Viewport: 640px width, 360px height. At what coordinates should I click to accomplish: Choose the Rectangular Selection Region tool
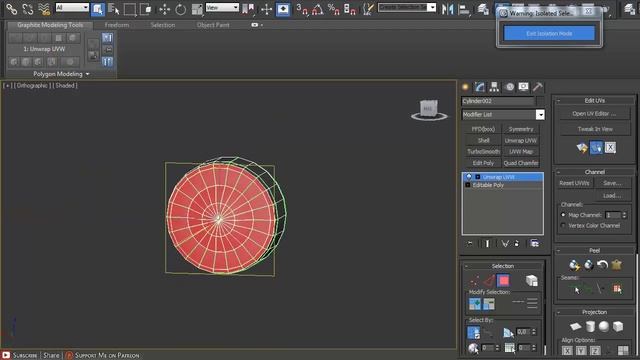coord(129,9)
